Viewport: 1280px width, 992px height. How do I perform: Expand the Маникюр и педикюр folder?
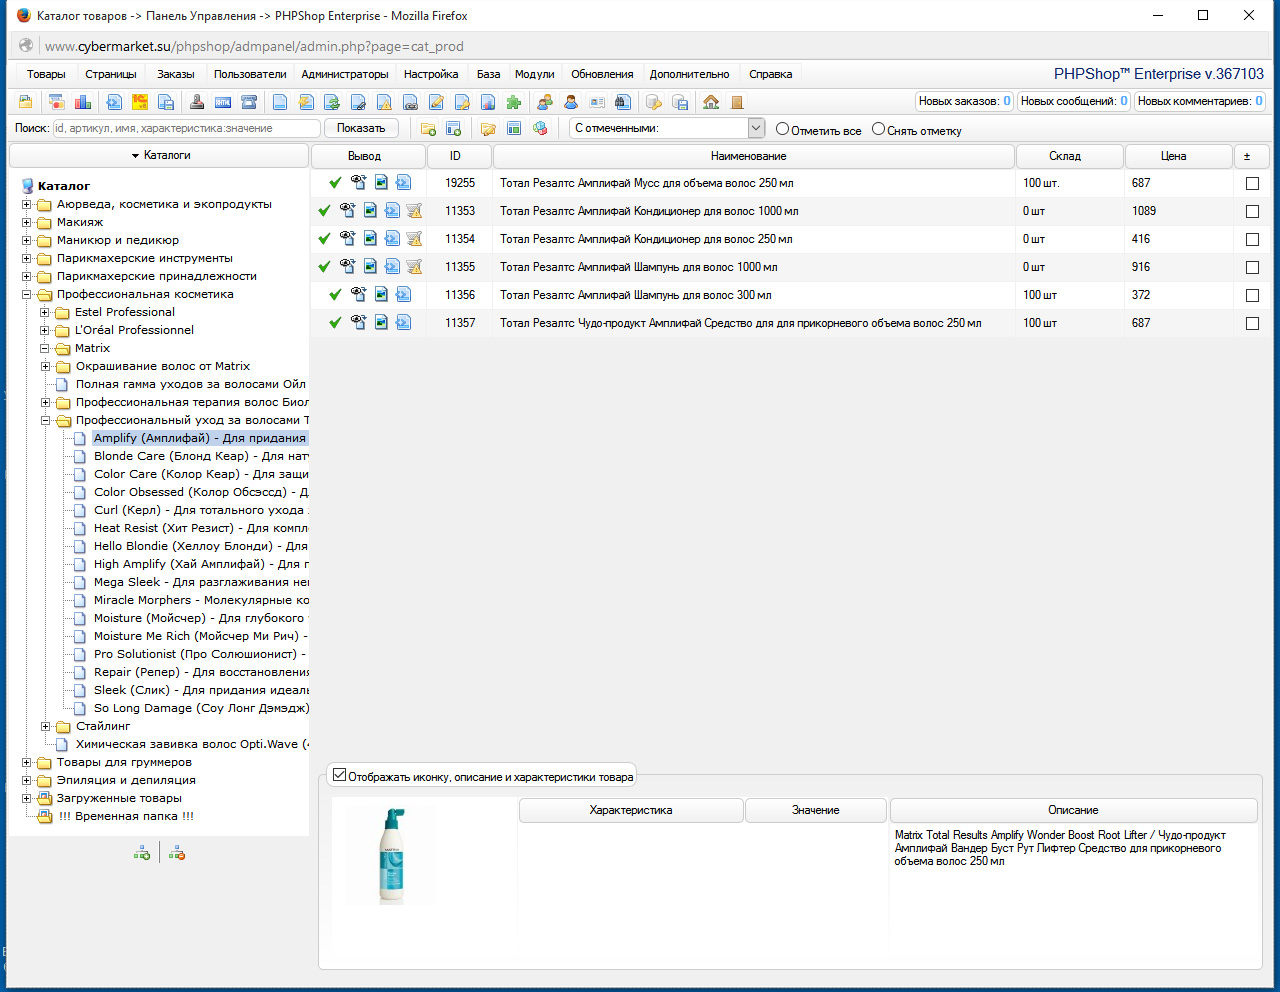pyautogui.click(x=27, y=241)
